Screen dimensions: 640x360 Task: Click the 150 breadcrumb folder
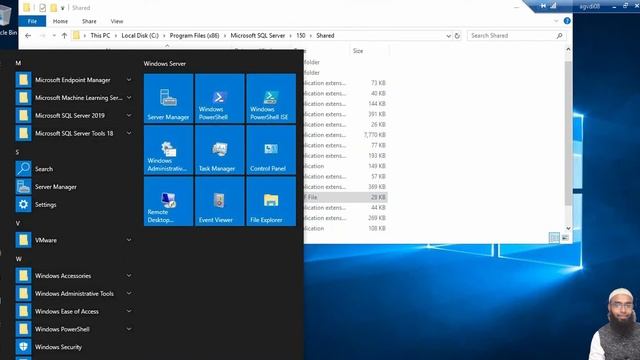point(301,36)
